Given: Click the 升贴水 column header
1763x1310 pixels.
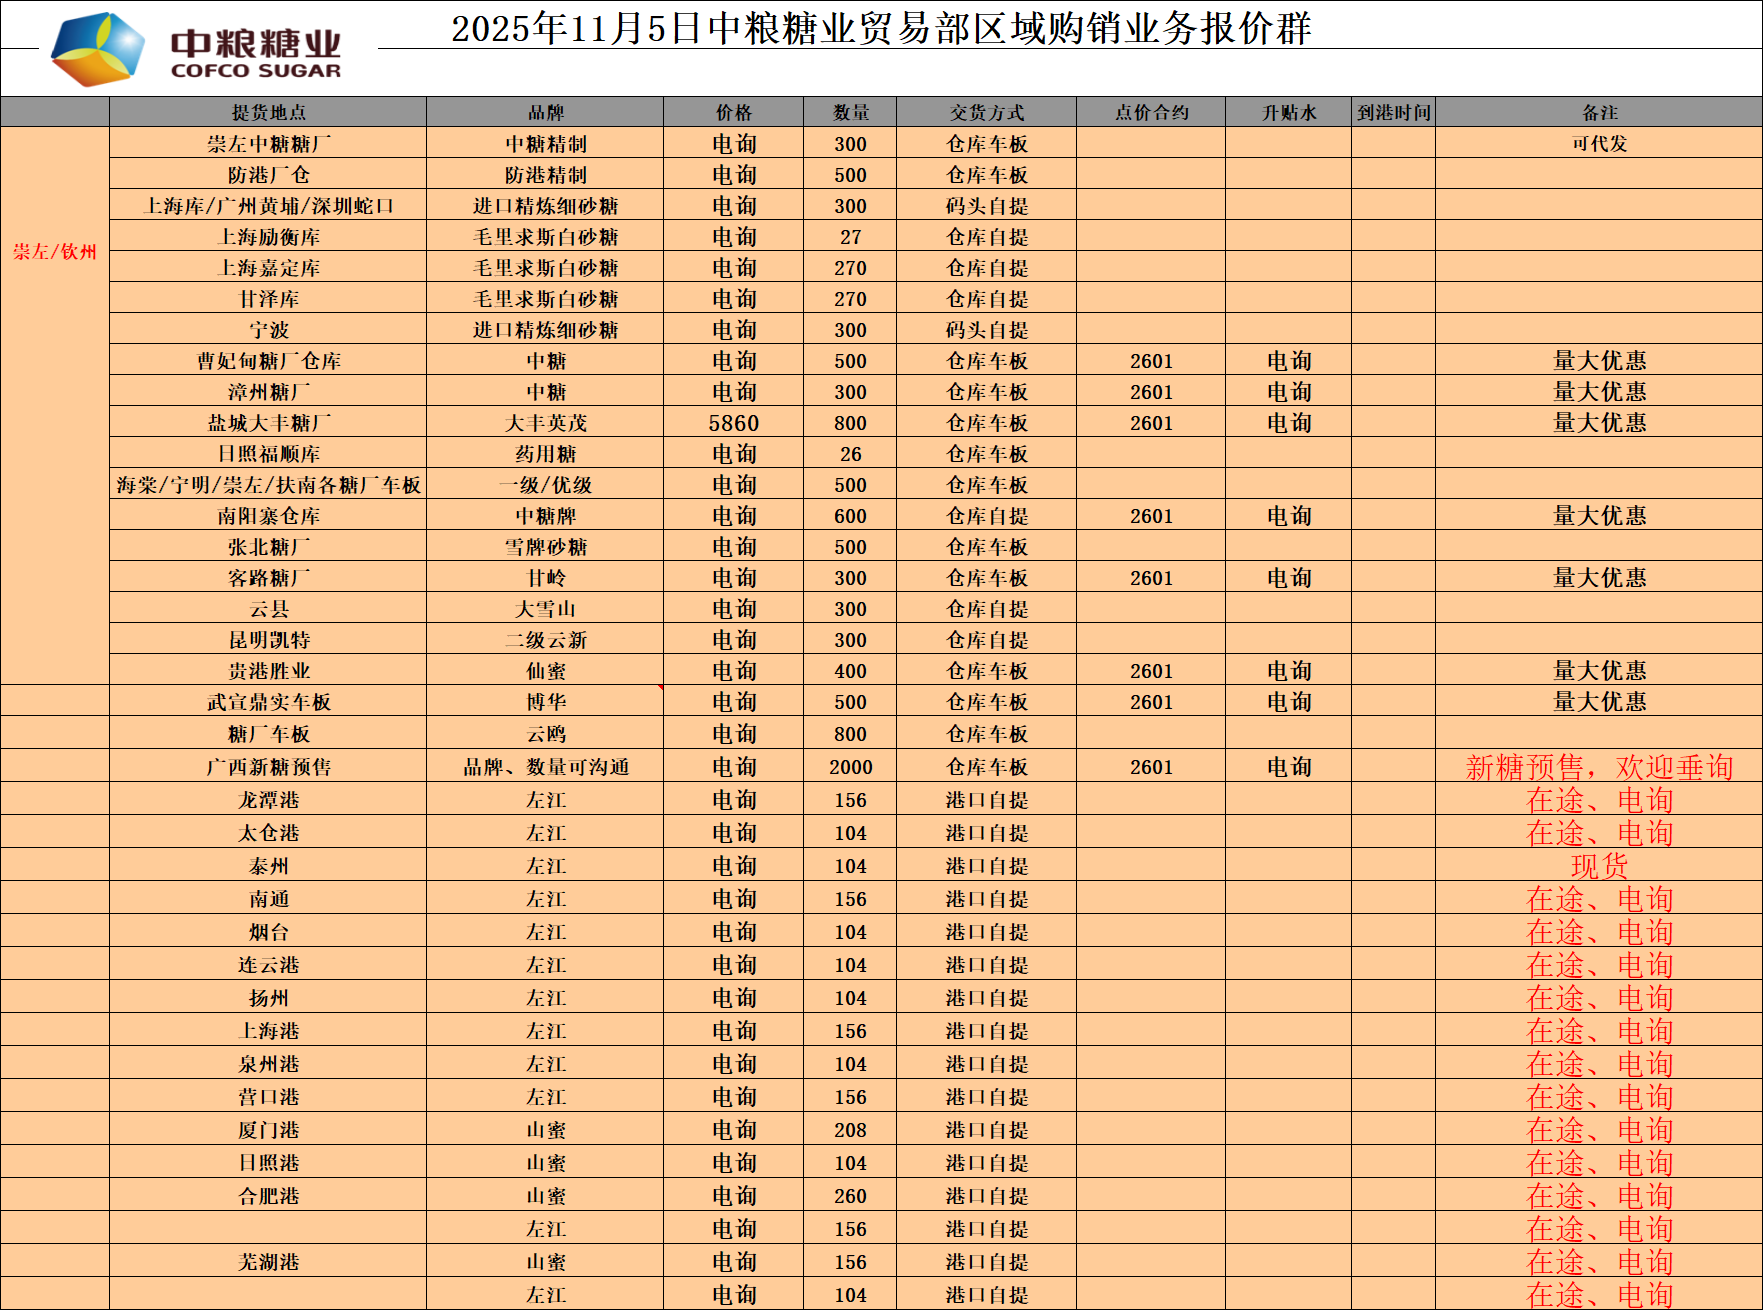Looking at the screenshot, I should tap(1288, 112).
